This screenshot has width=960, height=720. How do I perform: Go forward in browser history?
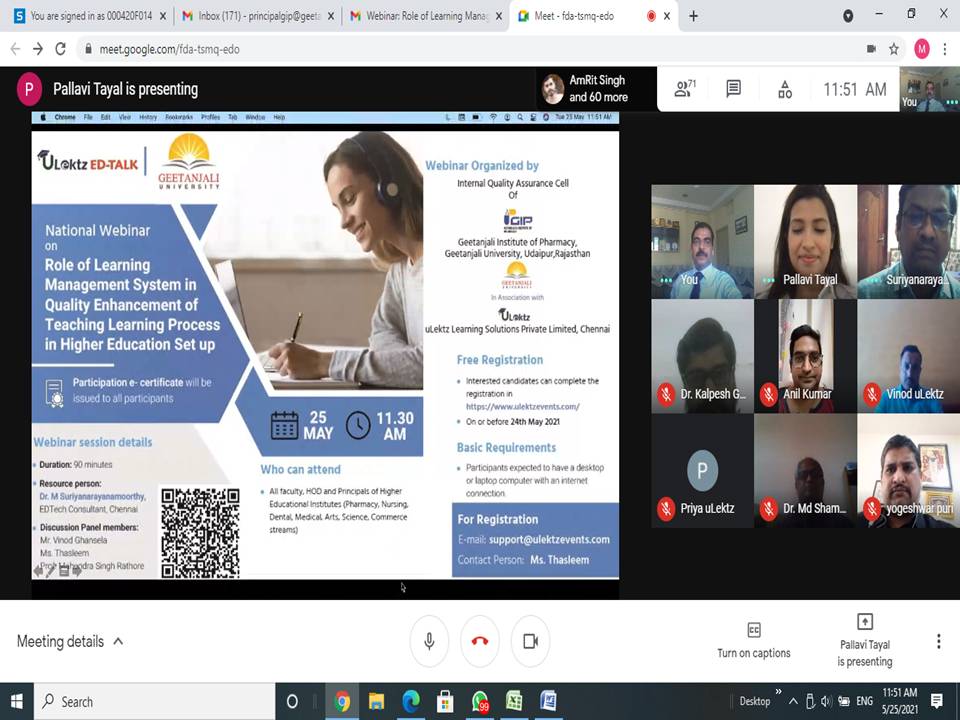click(38, 49)
